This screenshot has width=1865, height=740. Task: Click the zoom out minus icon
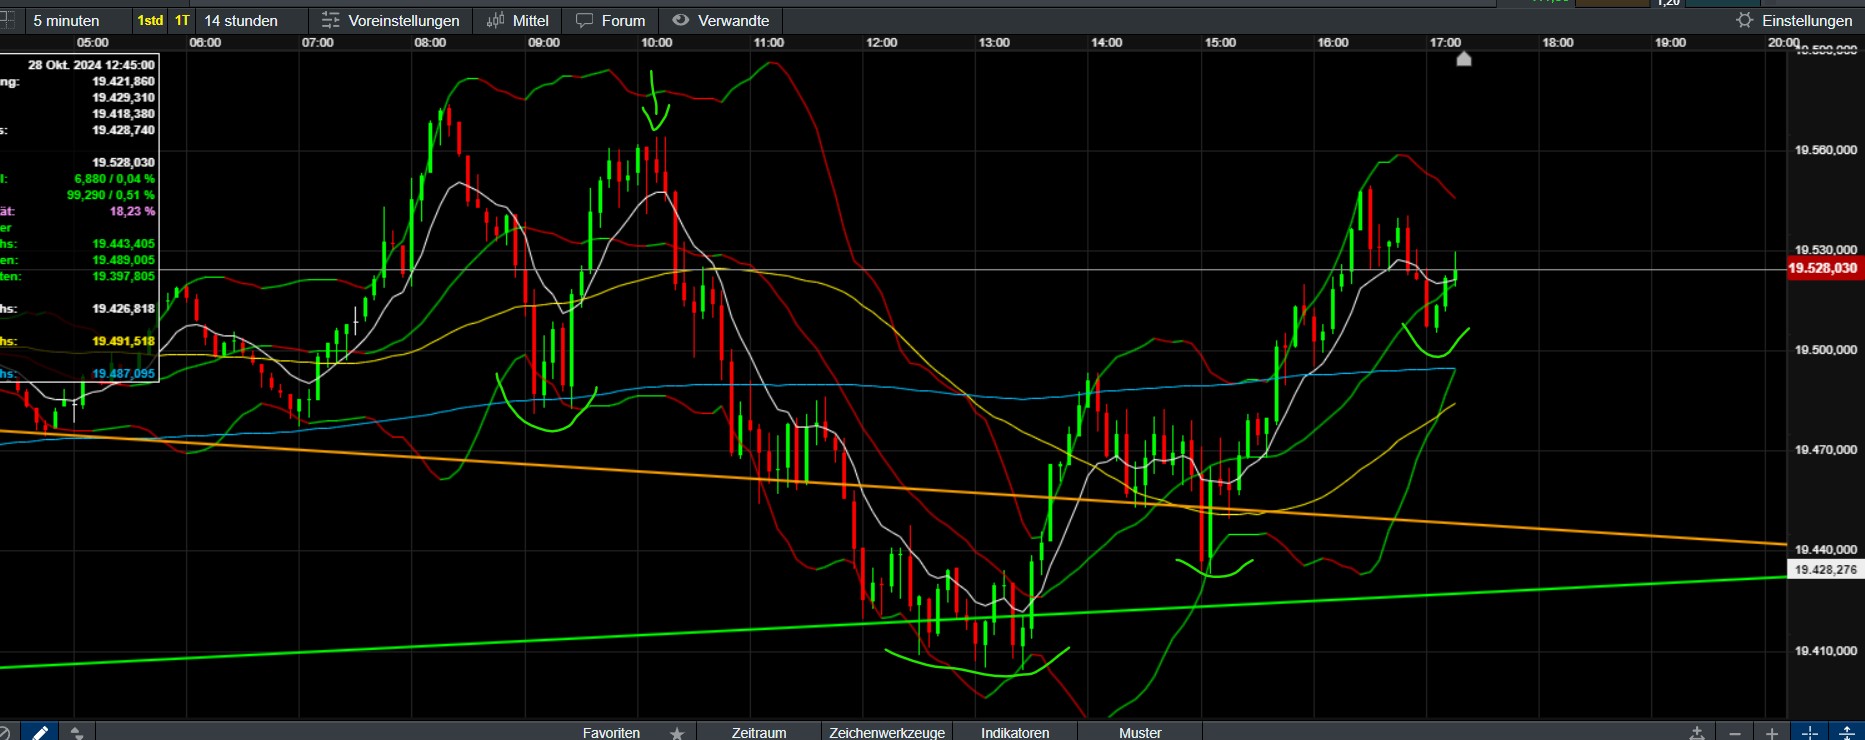pos(1735,733)
